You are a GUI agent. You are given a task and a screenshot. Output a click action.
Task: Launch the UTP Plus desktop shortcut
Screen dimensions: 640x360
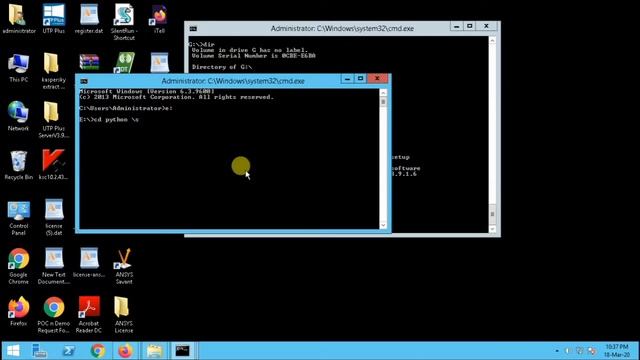[53, 19]
